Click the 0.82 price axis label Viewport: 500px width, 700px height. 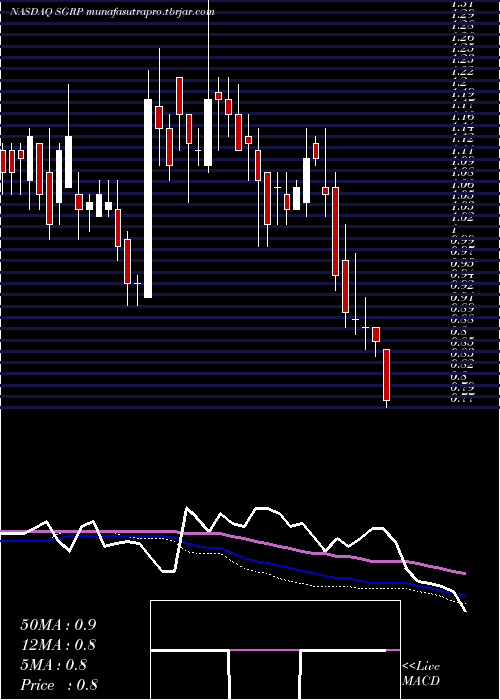463,365
